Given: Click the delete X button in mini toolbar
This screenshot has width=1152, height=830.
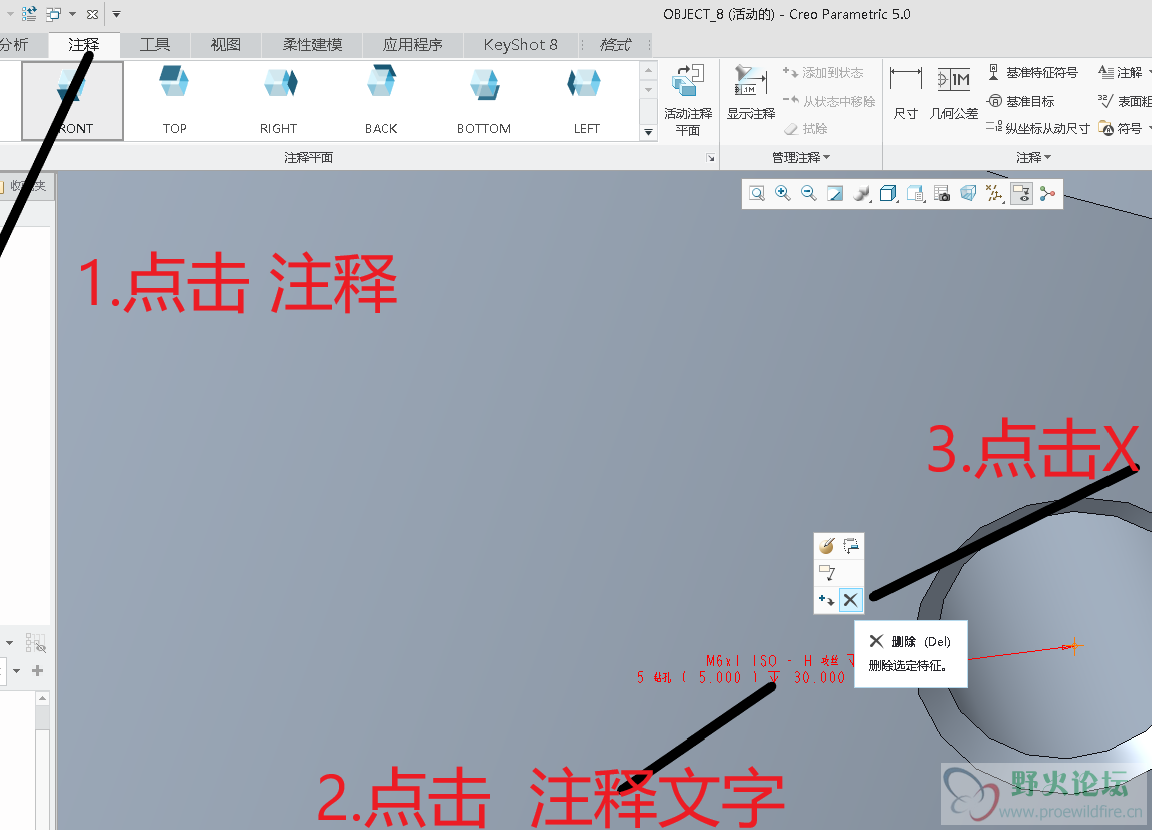Looking at the screenshot, I should point(851,600).
